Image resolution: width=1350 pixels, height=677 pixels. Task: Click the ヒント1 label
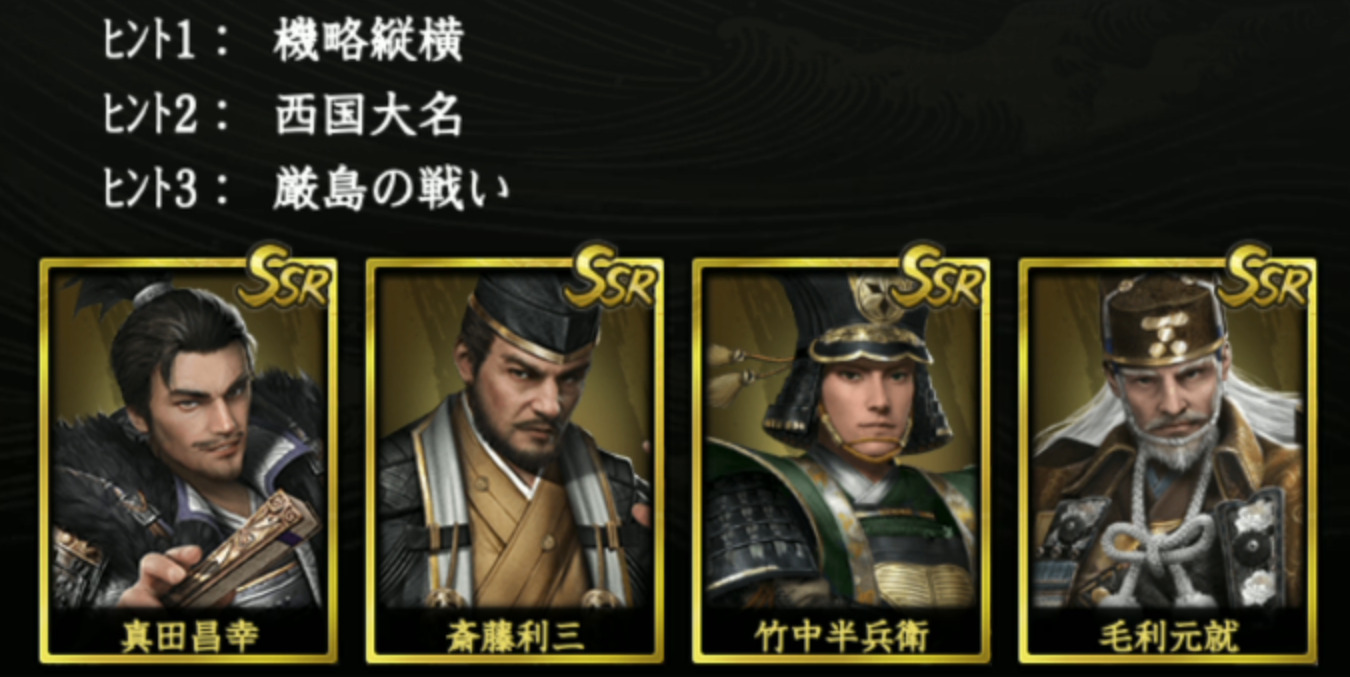[x=150, y=42]
